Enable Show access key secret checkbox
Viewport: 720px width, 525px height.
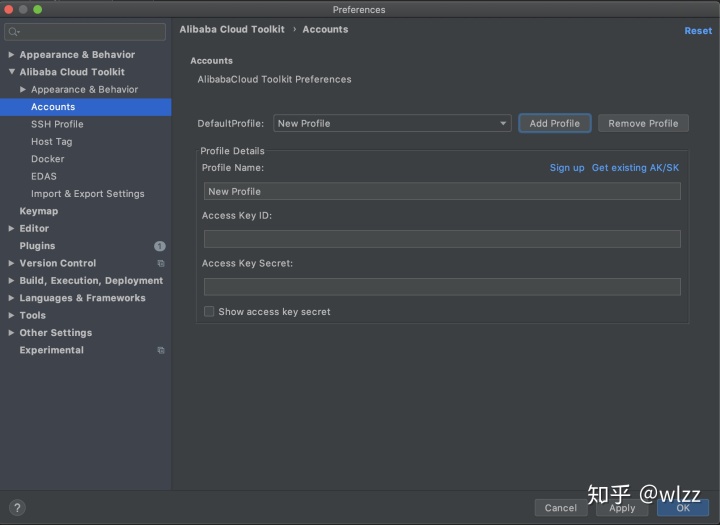point(209,311)
